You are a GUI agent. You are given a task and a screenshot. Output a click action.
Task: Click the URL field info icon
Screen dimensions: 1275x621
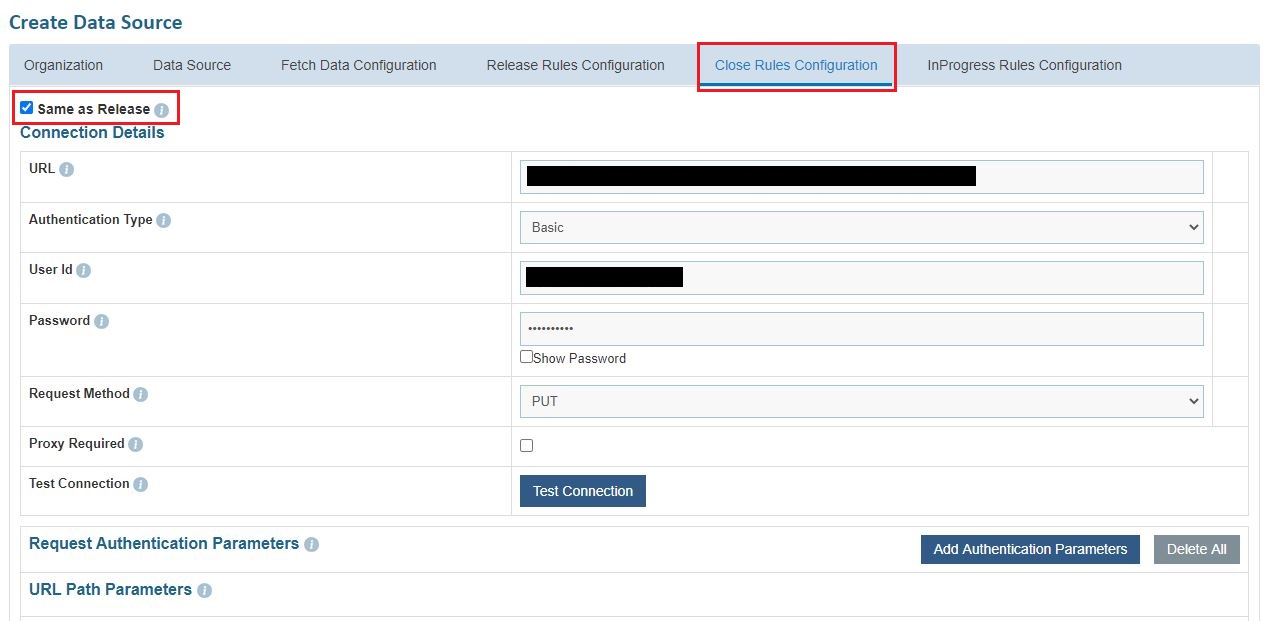point(67,170)
